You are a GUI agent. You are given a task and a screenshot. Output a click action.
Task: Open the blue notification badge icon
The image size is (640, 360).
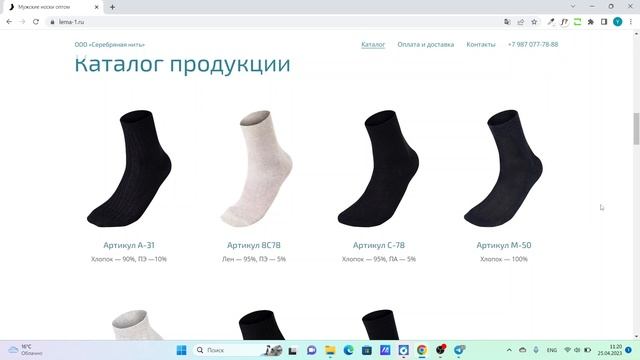(629, 350)
